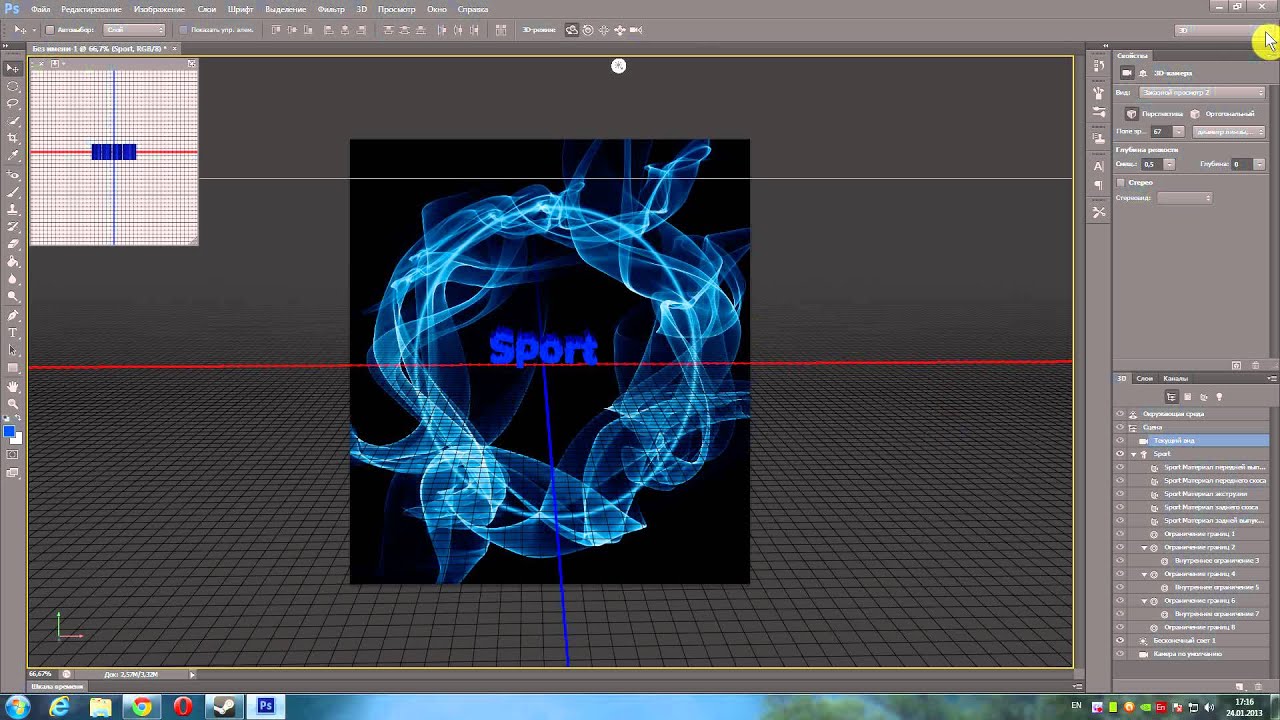1280x720 pixels.
Task: Select the Crop tool
Action: point(12,138)
